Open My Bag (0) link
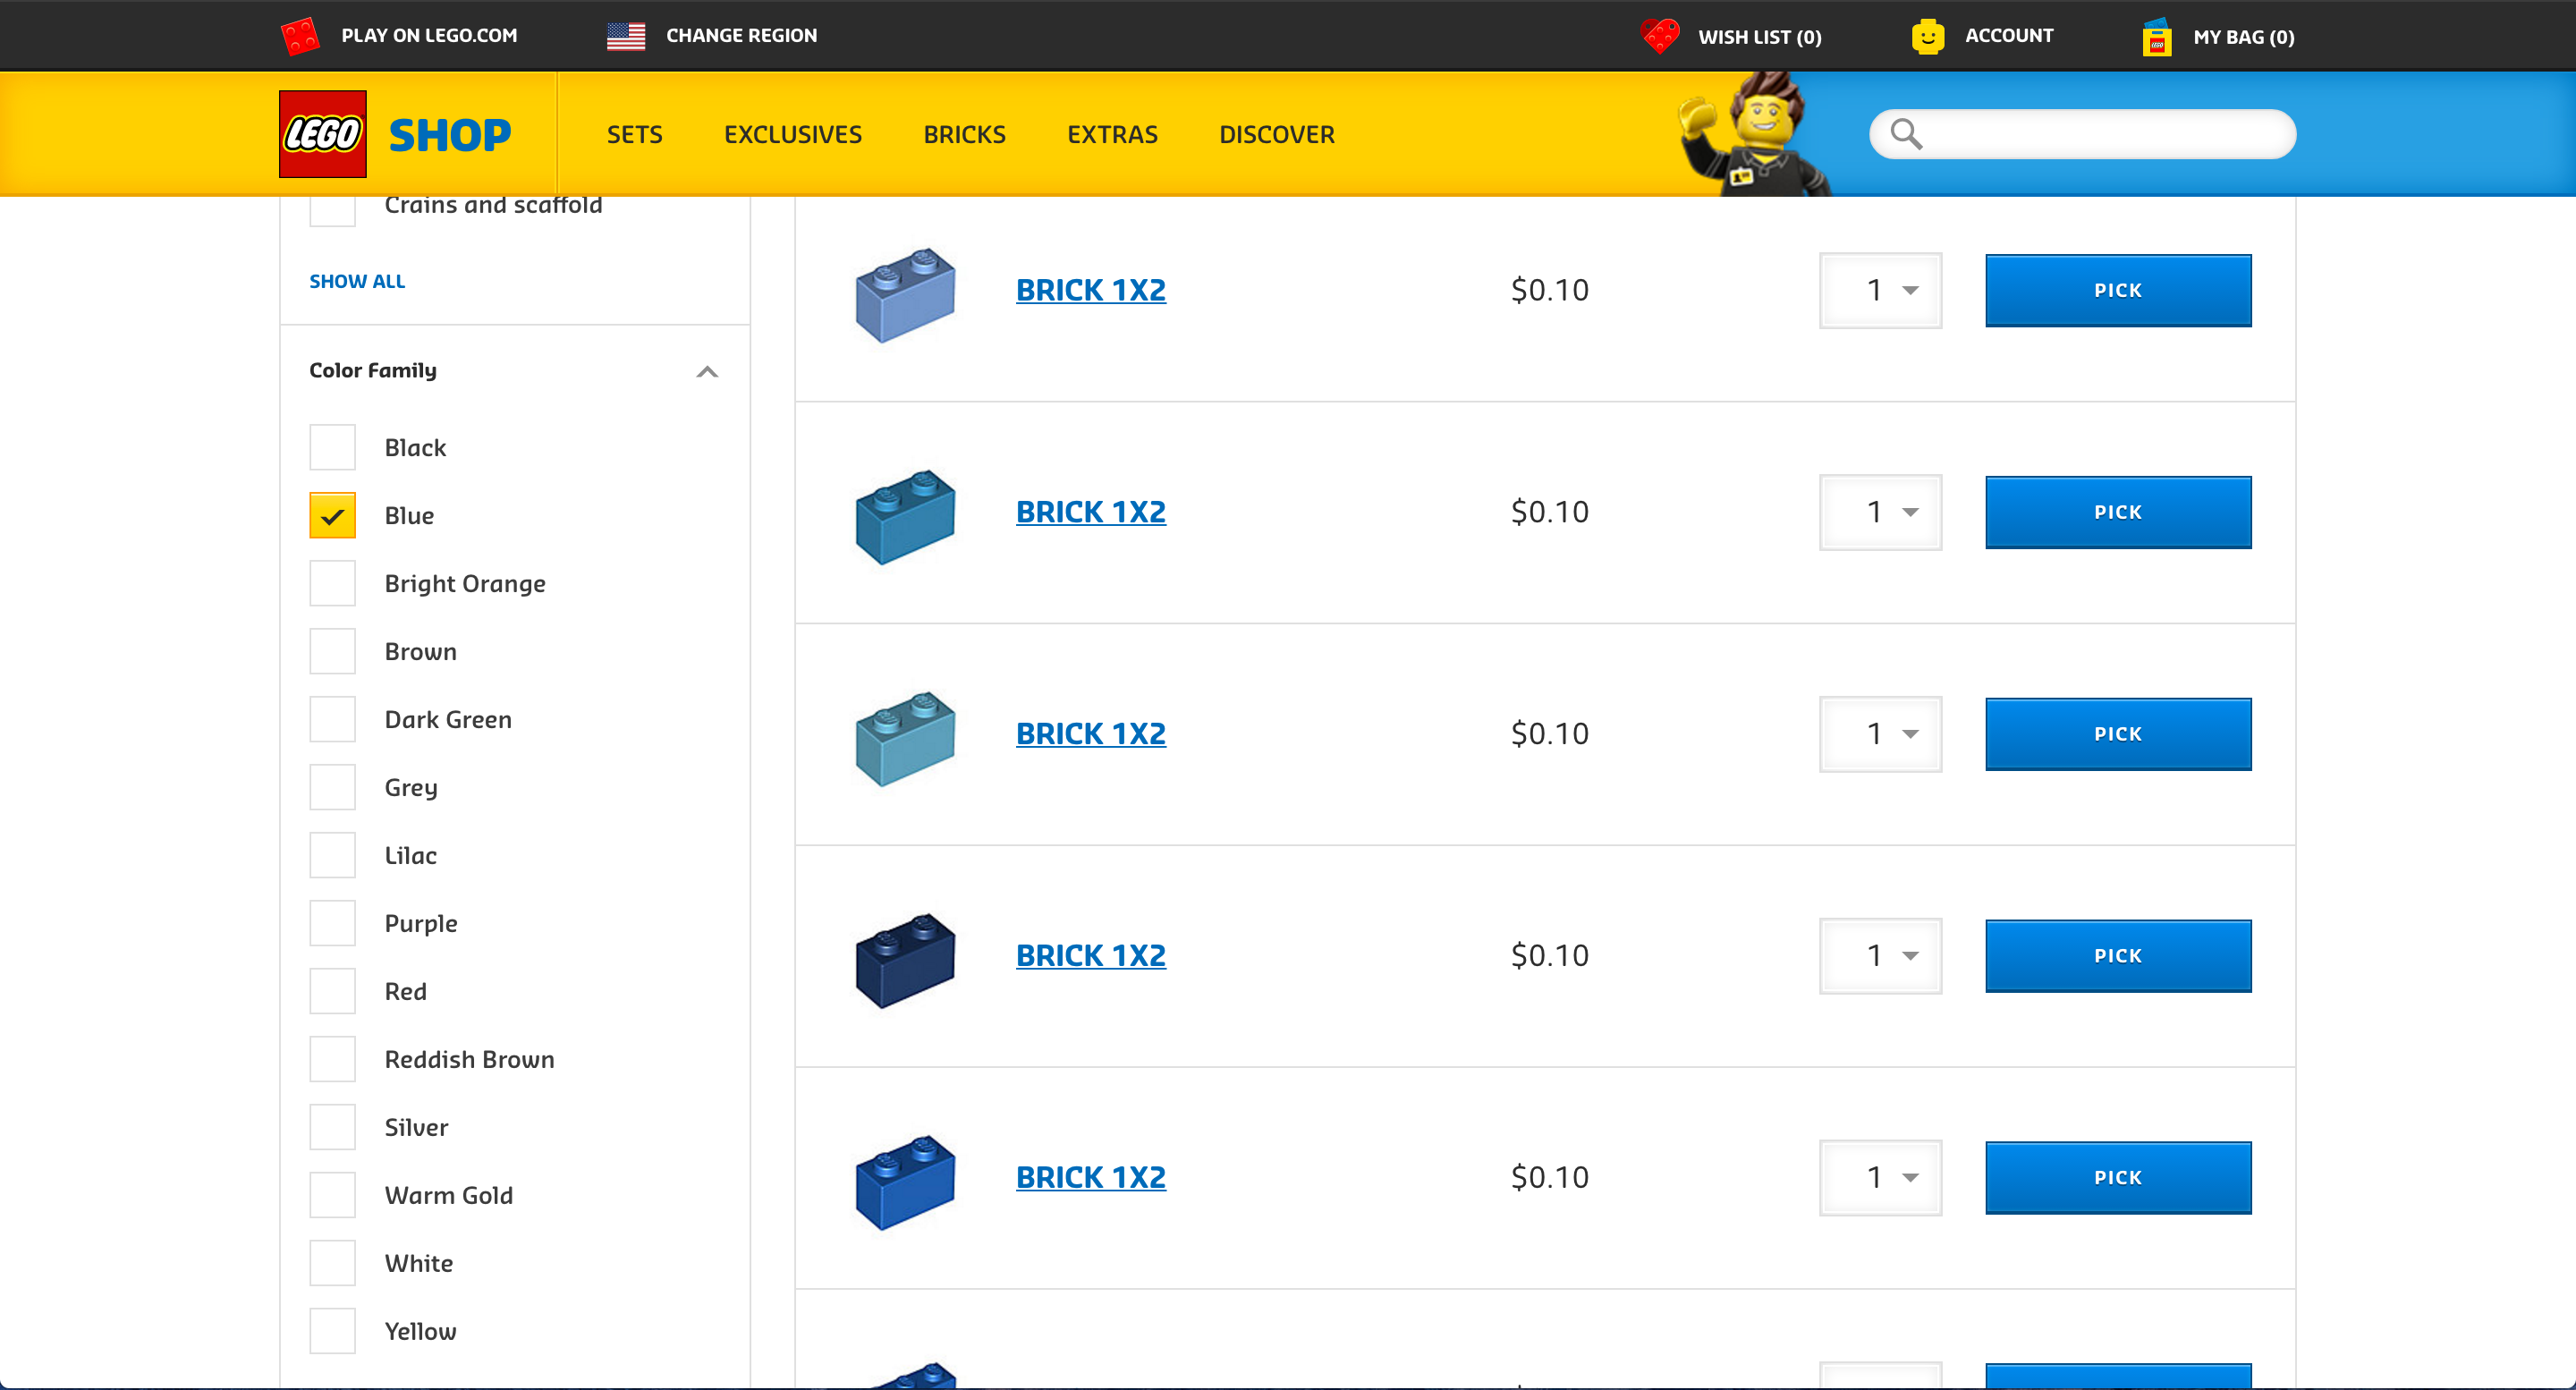The width and height of the screenshot is (2576, 1390). tap(2243, 37)
